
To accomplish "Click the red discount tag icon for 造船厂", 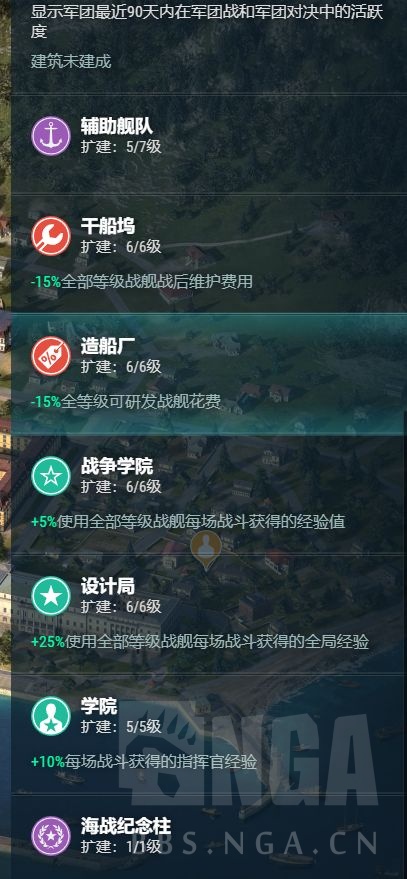I will point(51,355).
